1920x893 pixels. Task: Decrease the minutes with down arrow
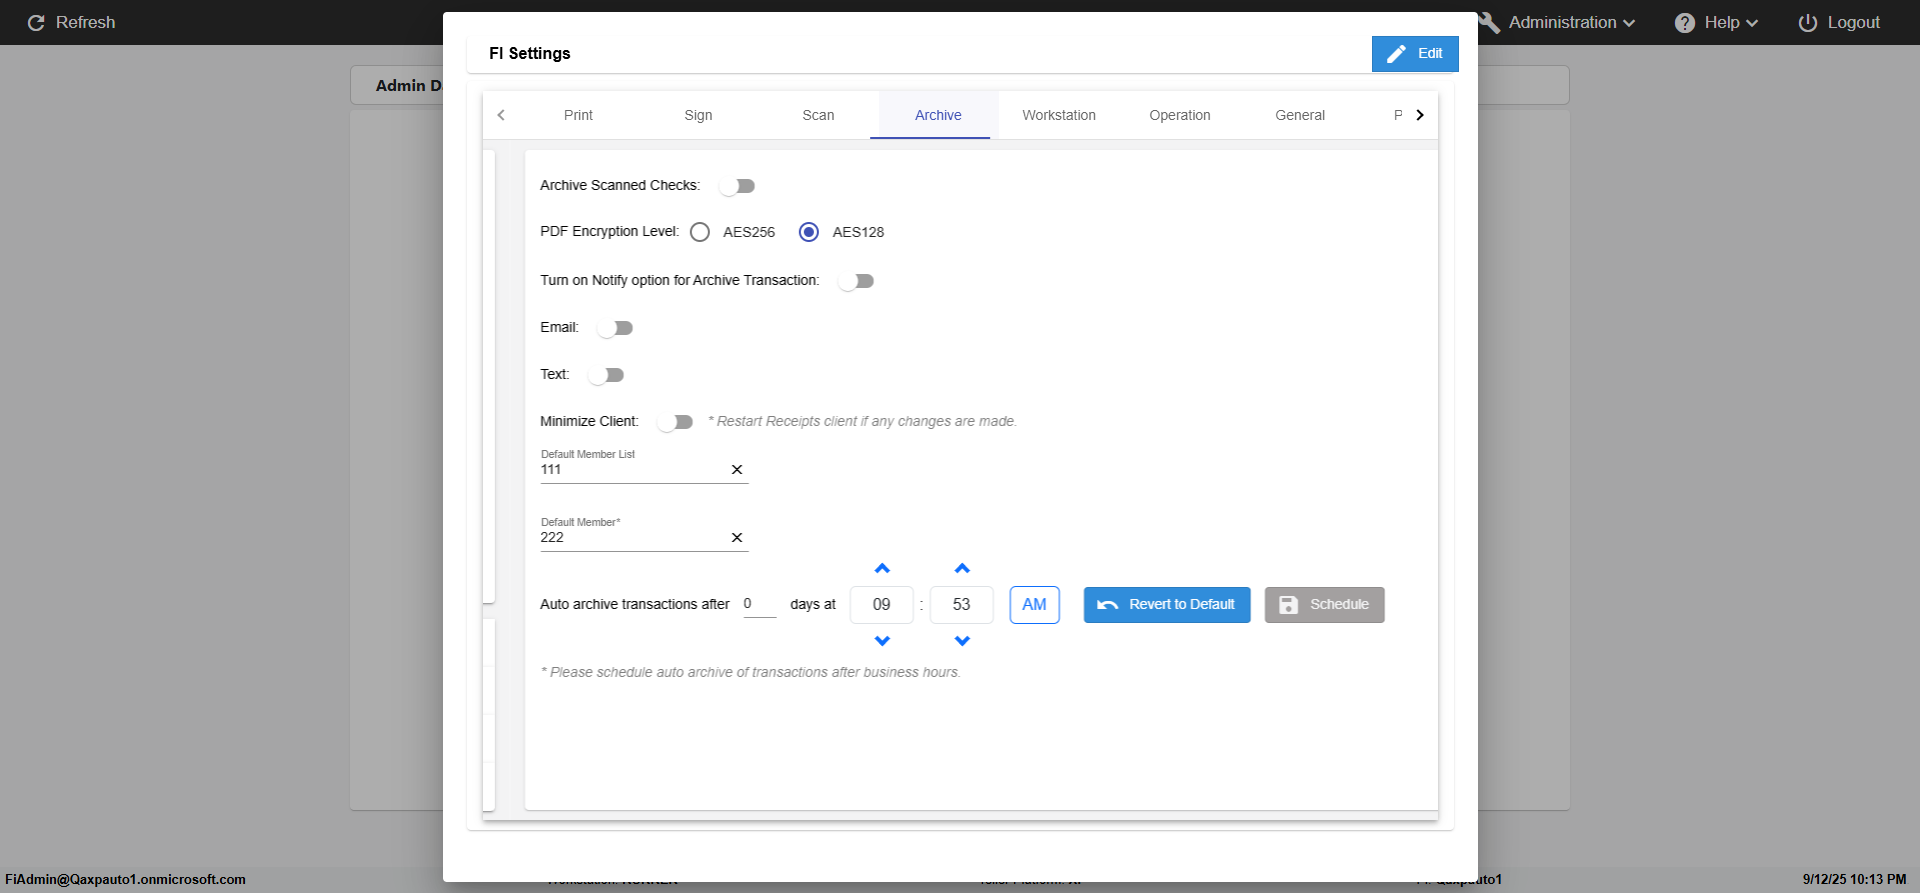[962, 641]
